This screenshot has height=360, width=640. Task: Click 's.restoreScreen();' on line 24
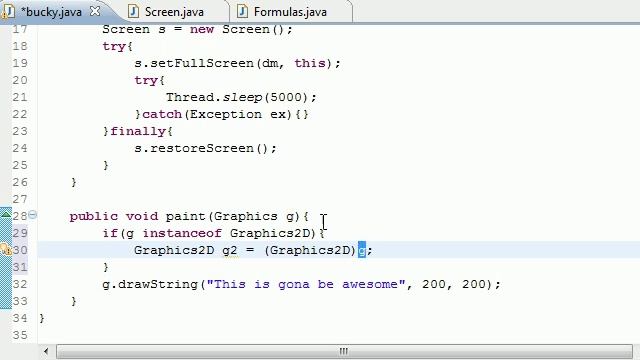205,148
